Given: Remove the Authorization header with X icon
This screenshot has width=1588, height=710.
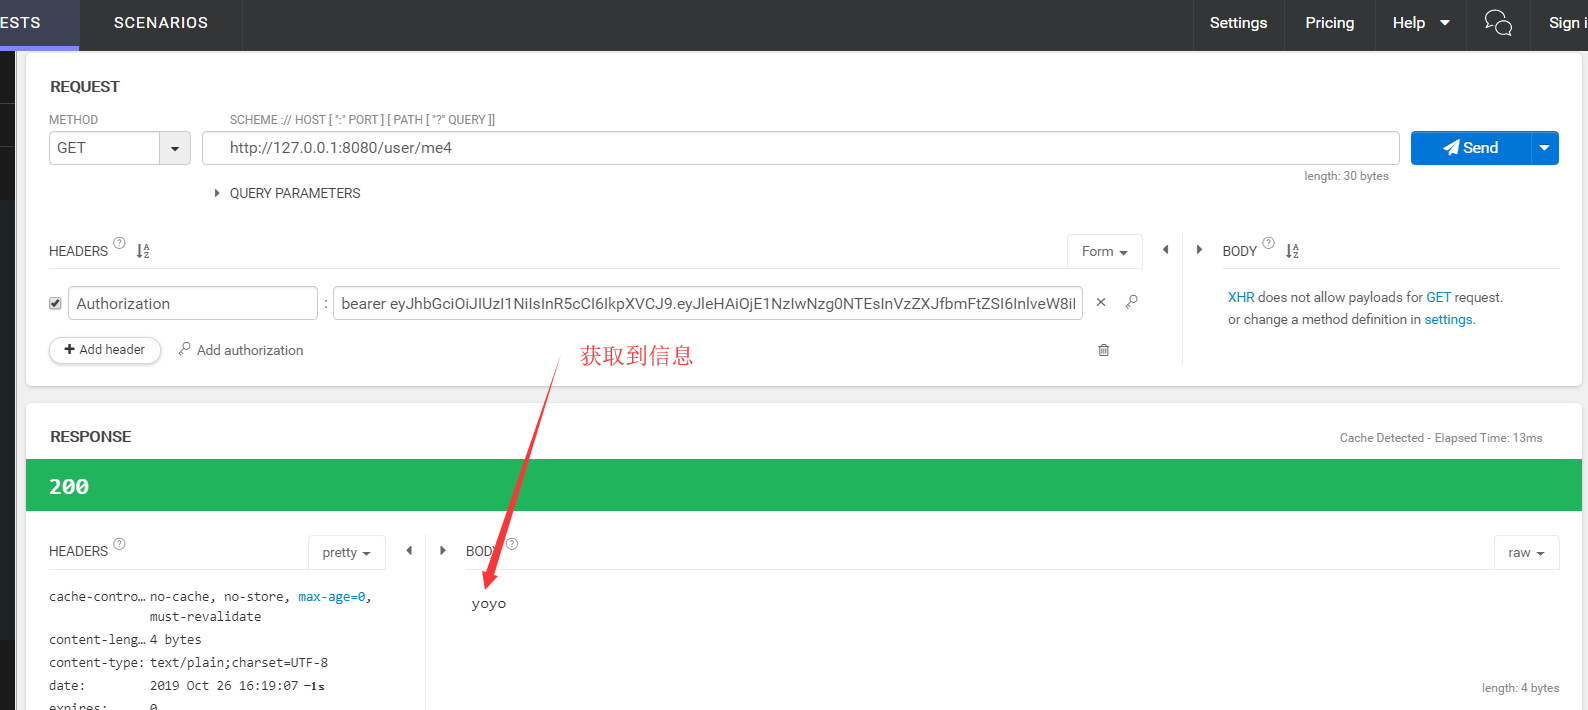Looking at the screenshot, I should point(1101,302).
